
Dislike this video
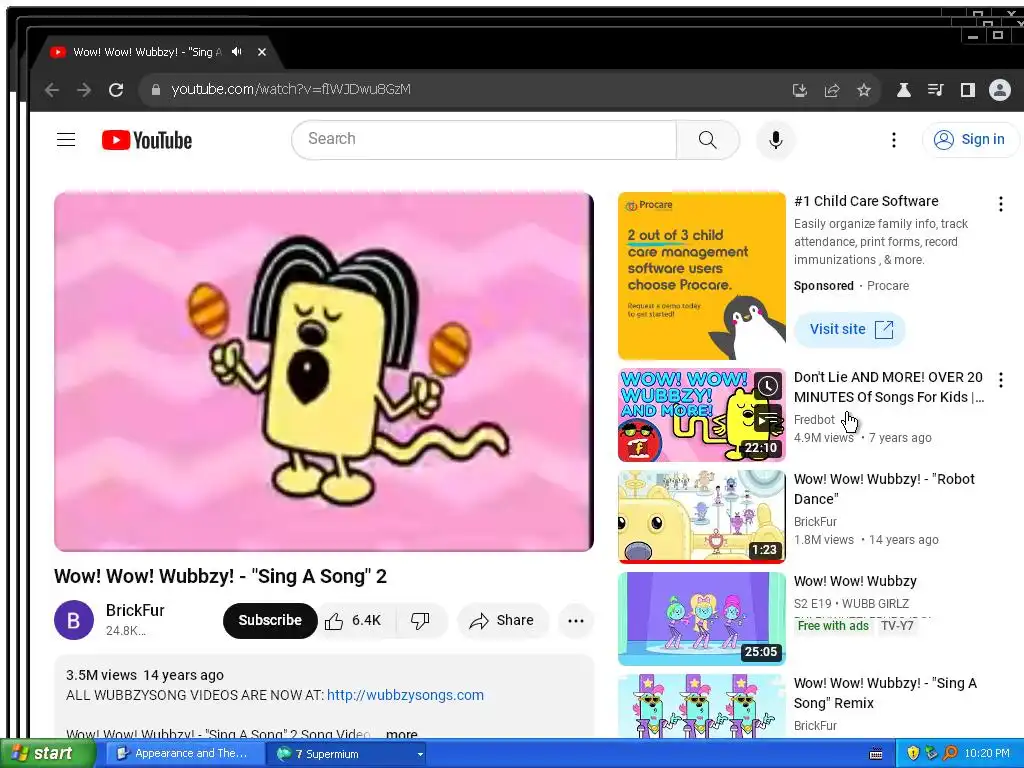coord(421,620)
